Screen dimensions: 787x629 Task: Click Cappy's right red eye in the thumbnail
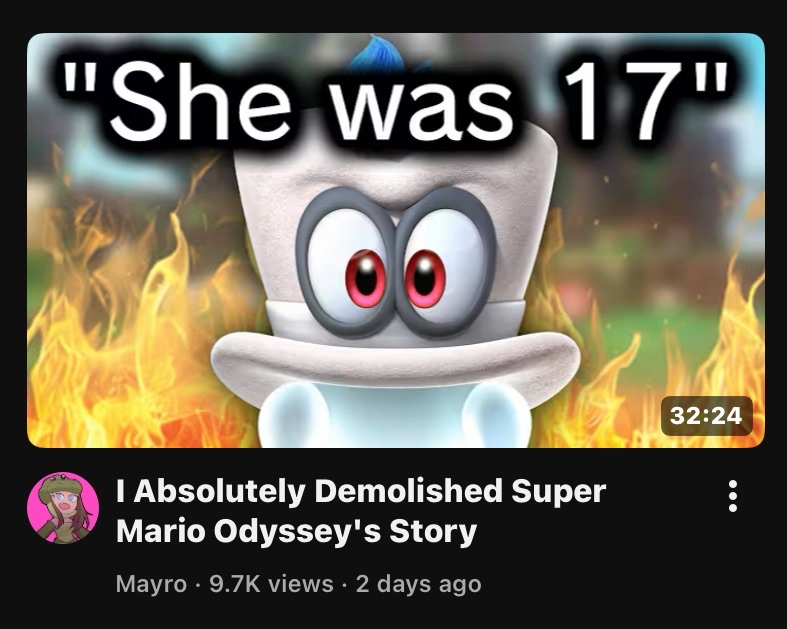pyautogui.click(x=425, y=279)
